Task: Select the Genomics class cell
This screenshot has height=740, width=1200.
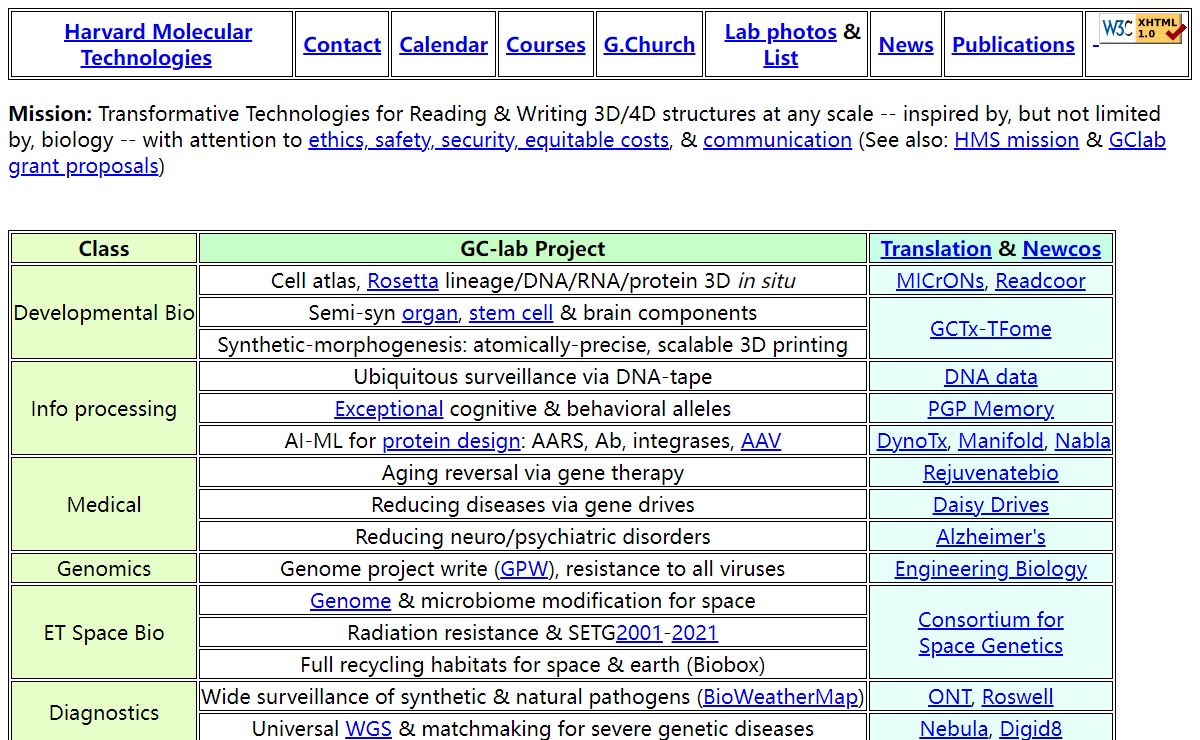Action: 104,569
